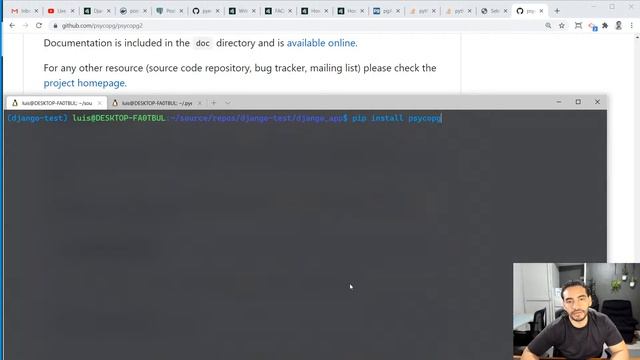The height and width of the screenshot is (360, 640).
Task: Close the globe 'Set' tab
Action: click(x=506, y=11)
